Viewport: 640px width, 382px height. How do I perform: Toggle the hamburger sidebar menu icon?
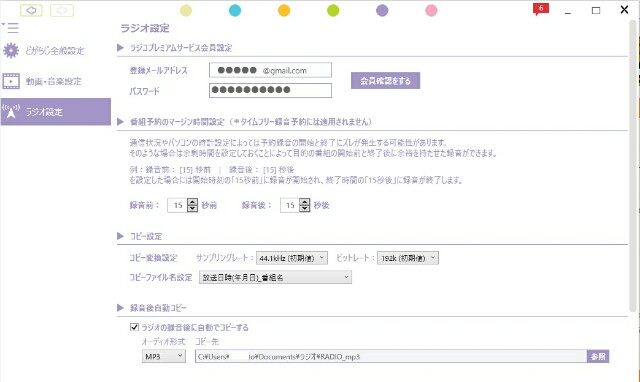click(12, 28)
